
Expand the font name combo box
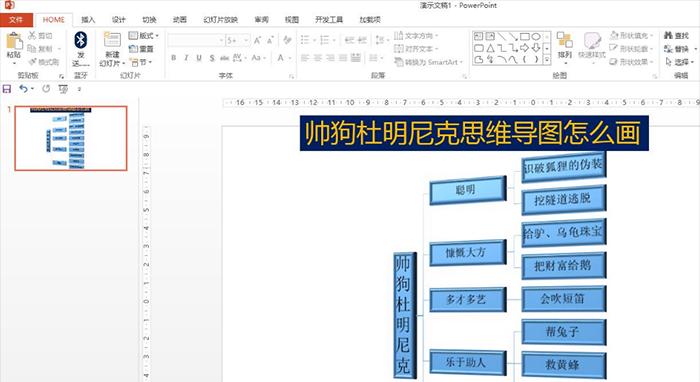click(x=196, y=40)
